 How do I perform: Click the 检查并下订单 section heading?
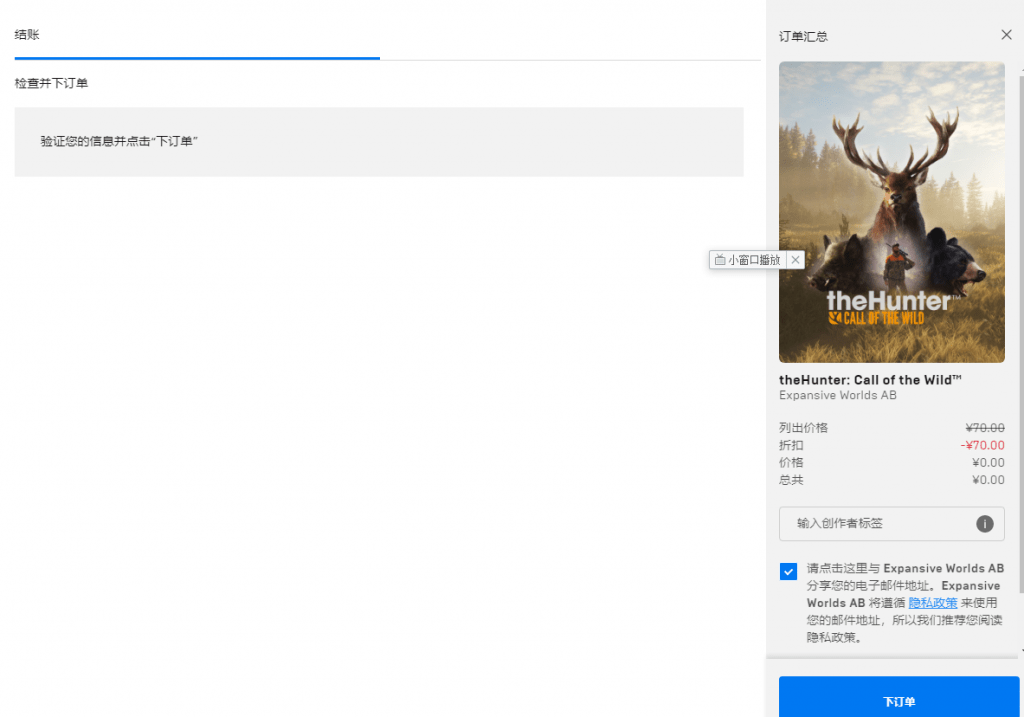(52, 83)
